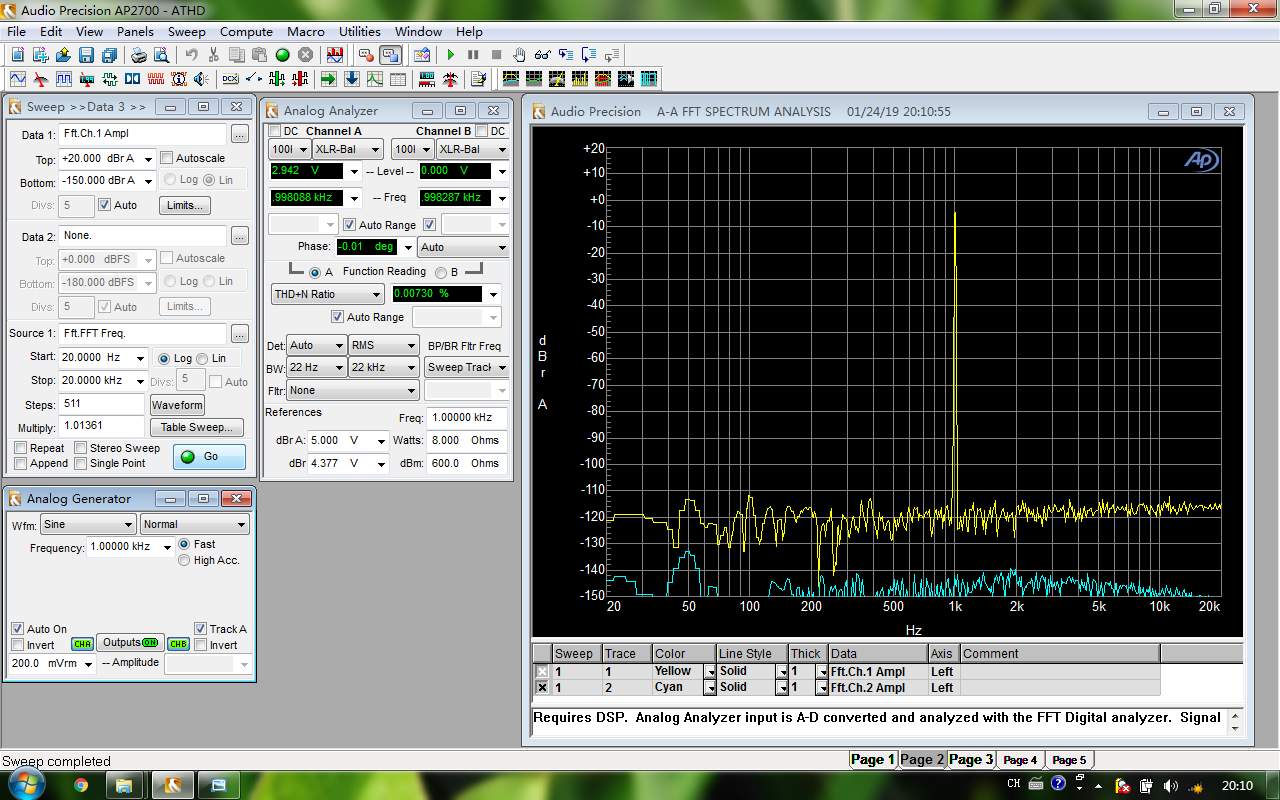Open Yellow color dropdown for trace 1
The height and width of the screenshot is (800, 1280).
pyautogui.click(x=710, y=672)
